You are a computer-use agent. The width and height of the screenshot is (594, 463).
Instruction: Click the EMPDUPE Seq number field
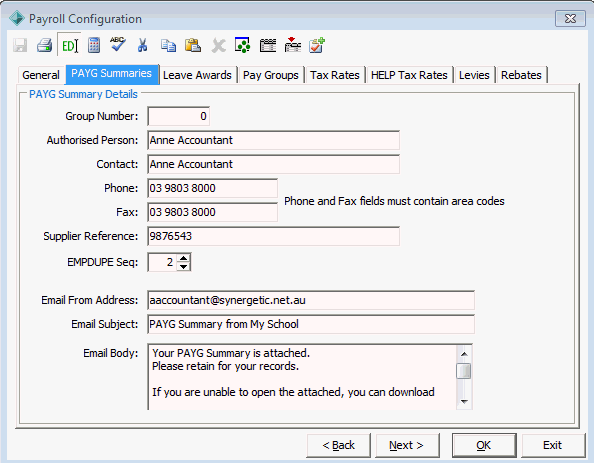tap(163, 262)
